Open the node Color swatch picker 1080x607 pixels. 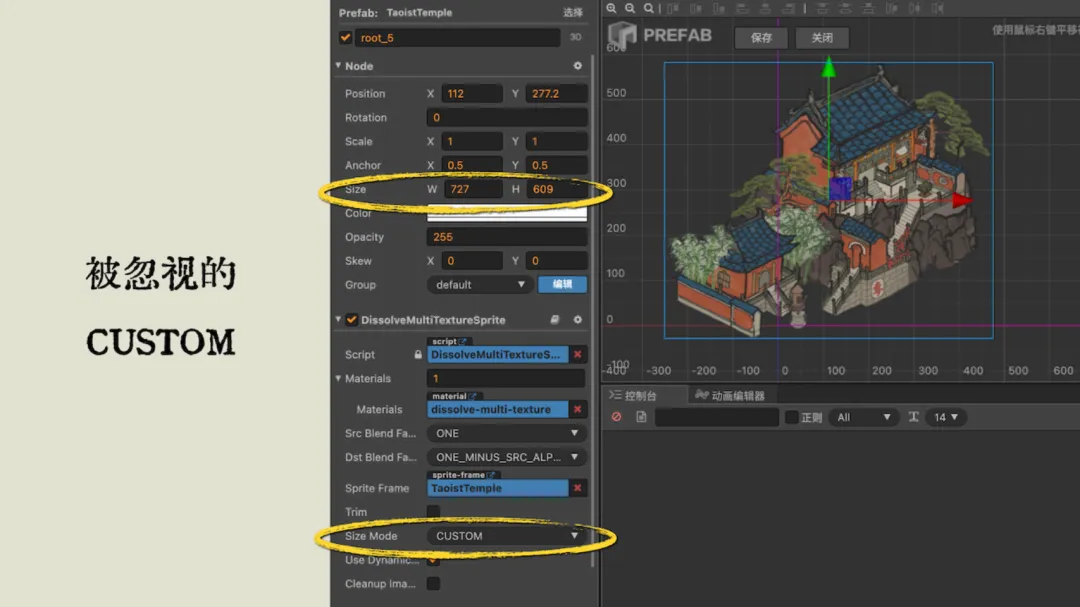click(x=506, y=213)
